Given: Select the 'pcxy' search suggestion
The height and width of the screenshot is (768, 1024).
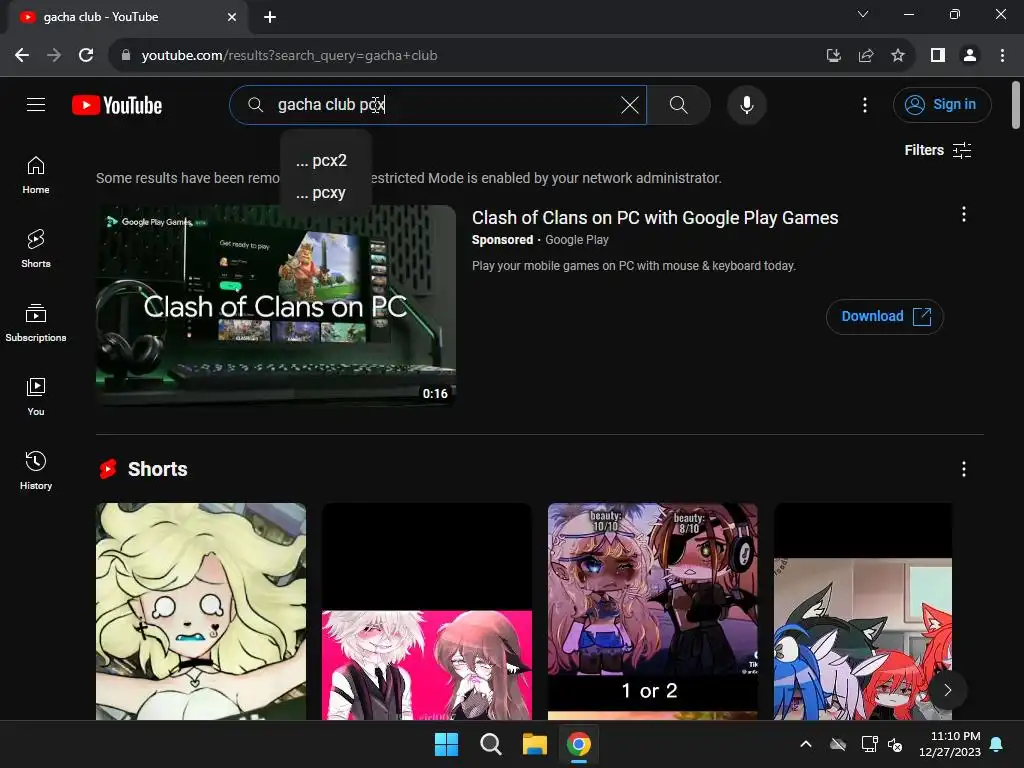Looking at the screenshot, I should (326, 193).
